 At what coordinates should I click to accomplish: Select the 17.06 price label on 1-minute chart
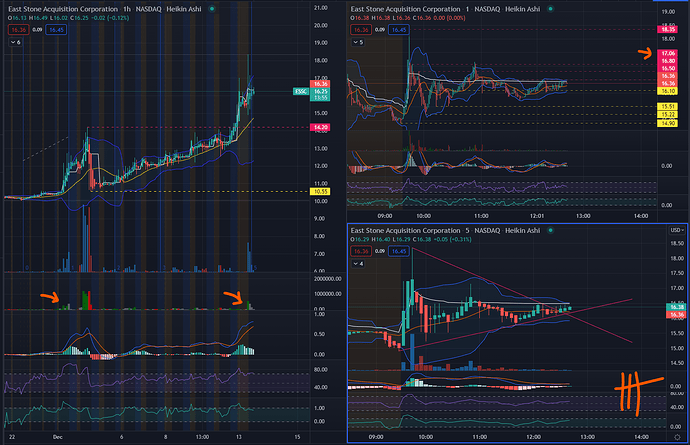[668, 53]
